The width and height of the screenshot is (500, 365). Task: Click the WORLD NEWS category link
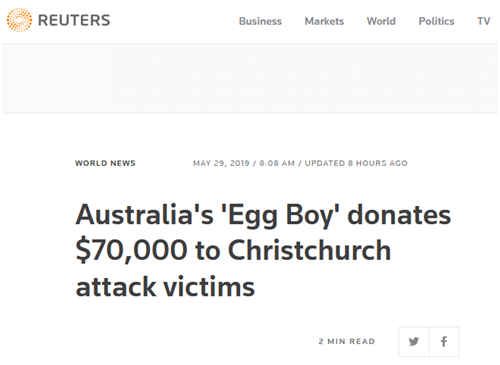(105, 163)
